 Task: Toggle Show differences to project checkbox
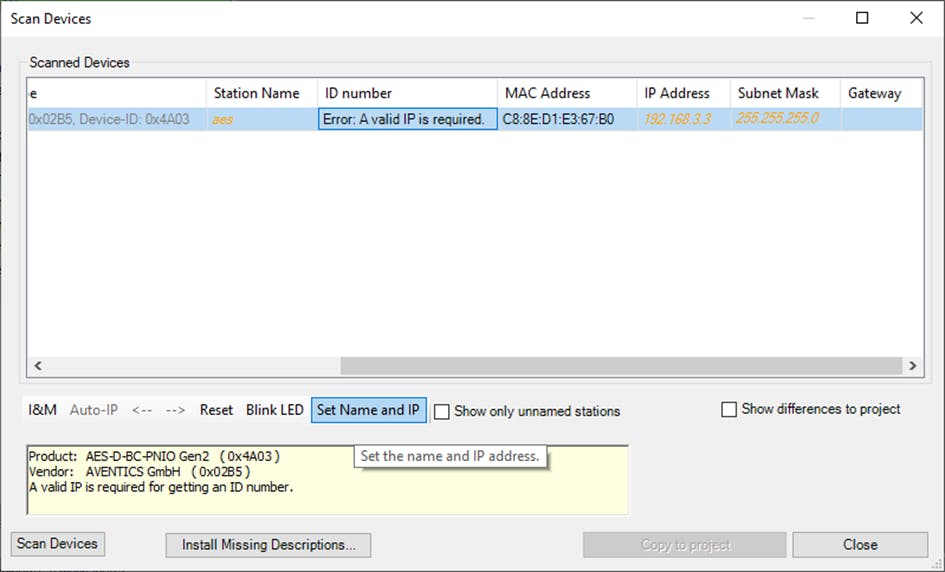(729, 409)
